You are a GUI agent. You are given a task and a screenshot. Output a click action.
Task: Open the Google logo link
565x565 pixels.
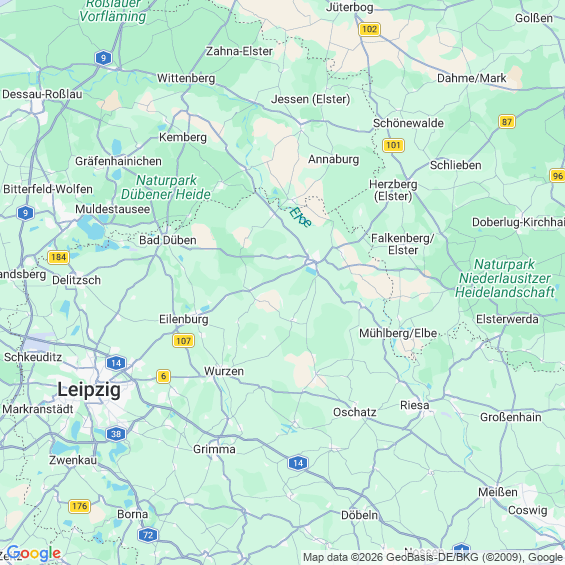(34, 553)
